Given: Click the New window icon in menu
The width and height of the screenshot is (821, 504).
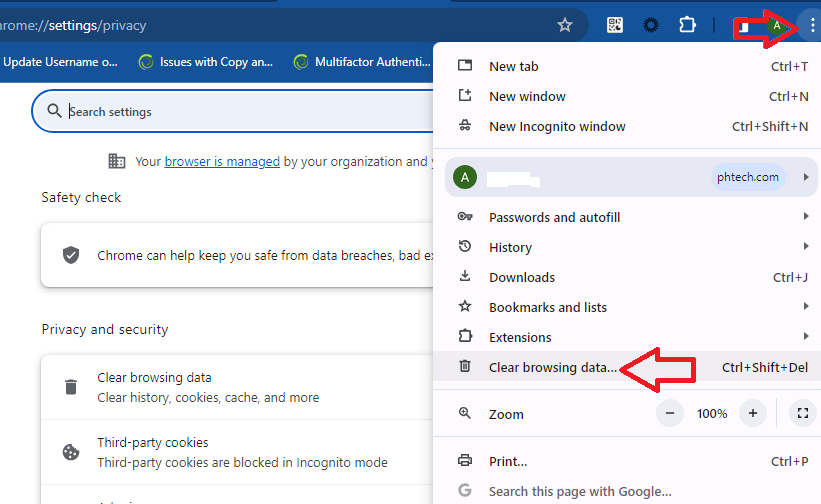Looking at the screenshot, I should coord(465,95).
